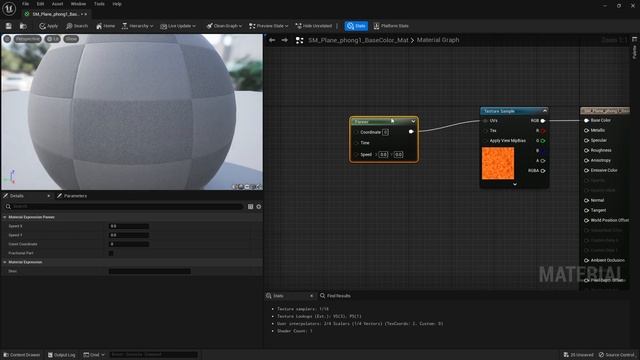Switch to the Parameters tab

coord(72,196)
